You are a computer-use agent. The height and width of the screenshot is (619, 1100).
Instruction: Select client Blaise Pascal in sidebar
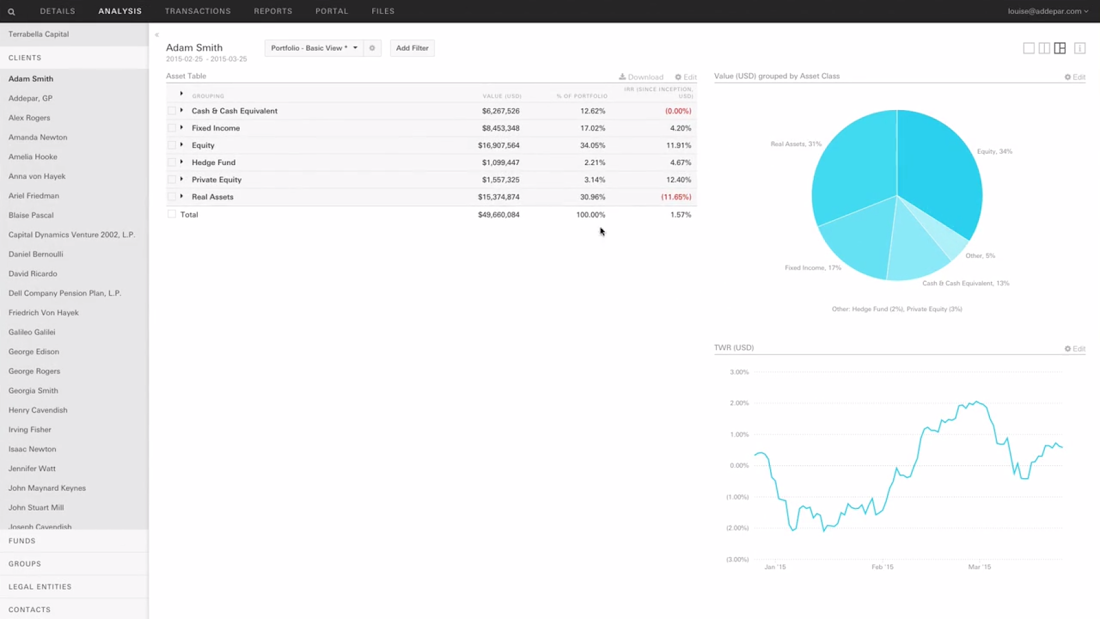click(31, 215)
